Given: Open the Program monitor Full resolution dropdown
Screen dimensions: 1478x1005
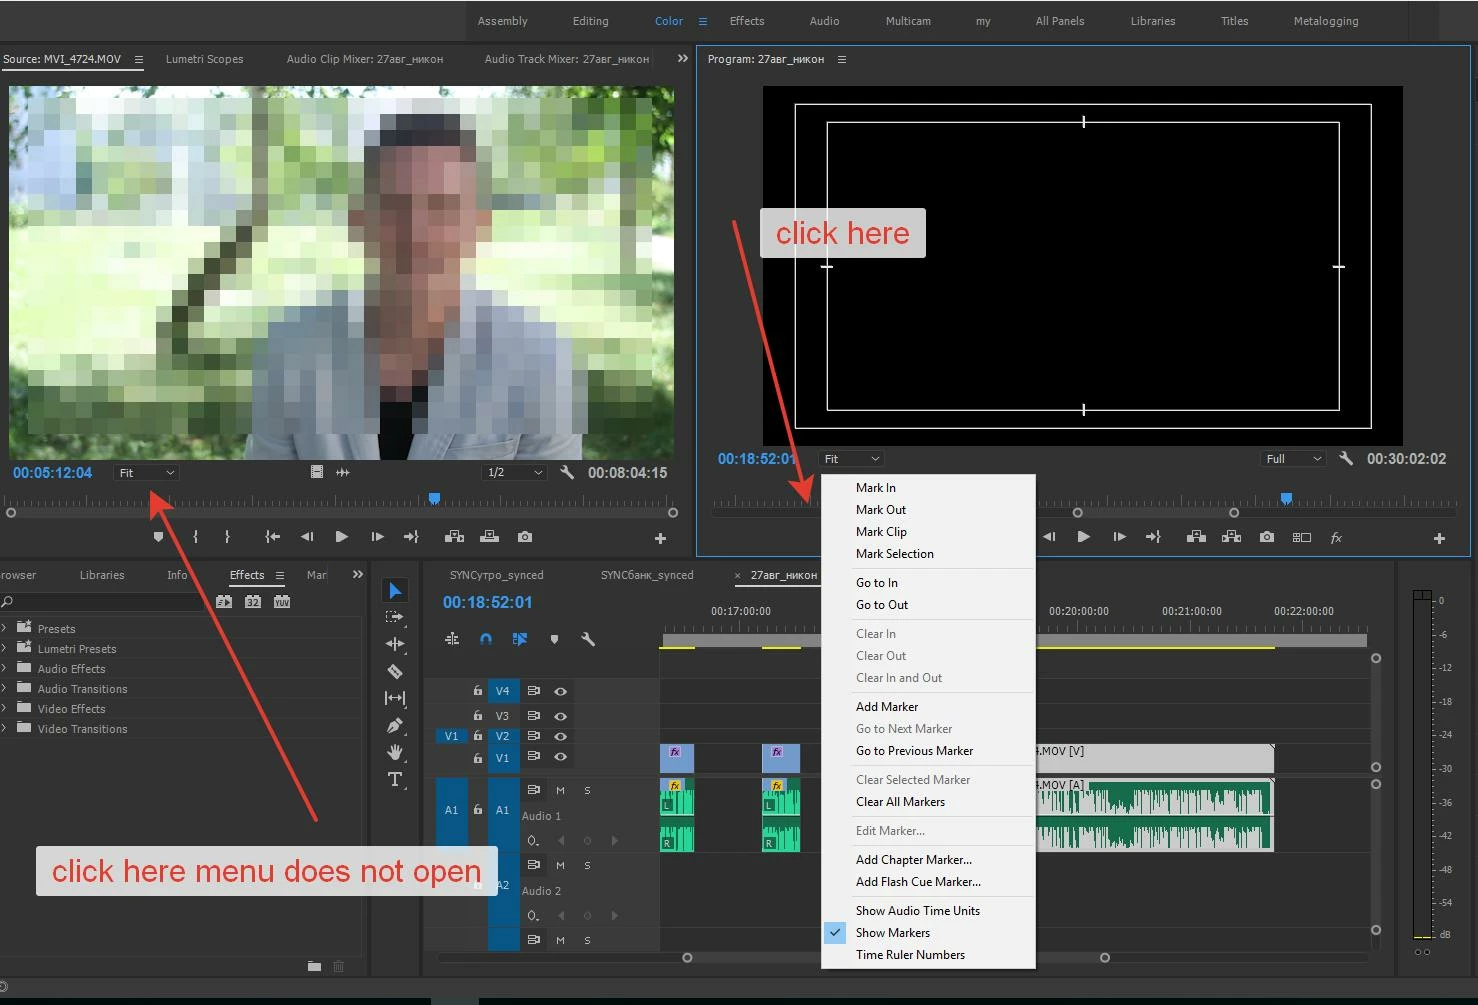Looking at the screenshot, I should tap(1293, 459).
